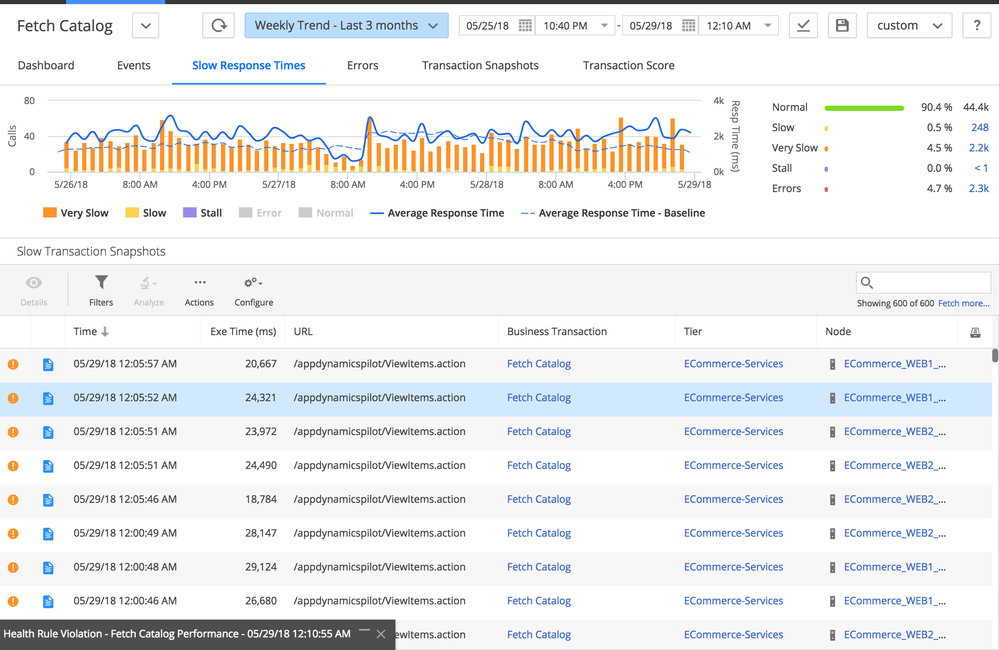Sort by the Business Transaction column header
This screenshot has height=650, width=999.
pyautogui.click(x=557, y=331)
